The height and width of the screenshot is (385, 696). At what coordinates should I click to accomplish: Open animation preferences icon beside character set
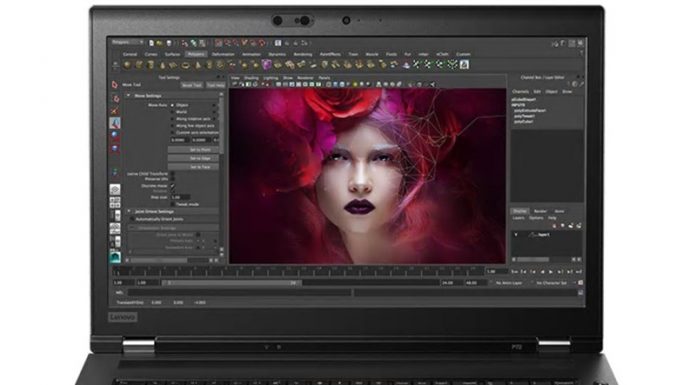click(x=581, y=282)
